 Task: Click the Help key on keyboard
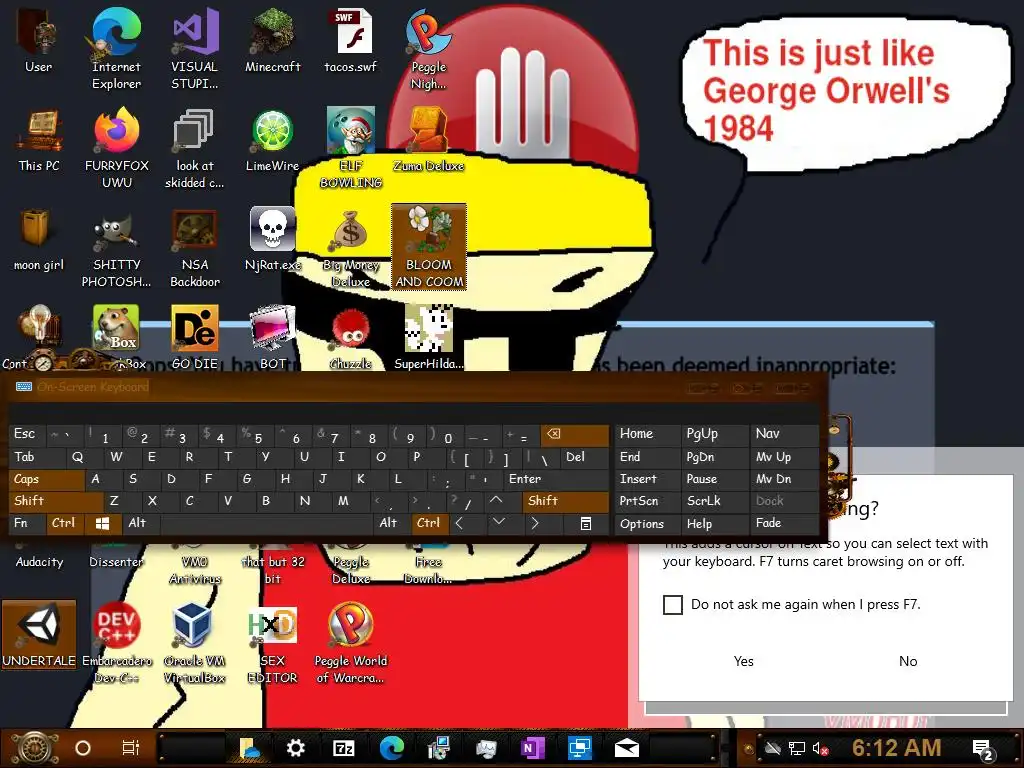pyautogui.click(x=715, y=523)
